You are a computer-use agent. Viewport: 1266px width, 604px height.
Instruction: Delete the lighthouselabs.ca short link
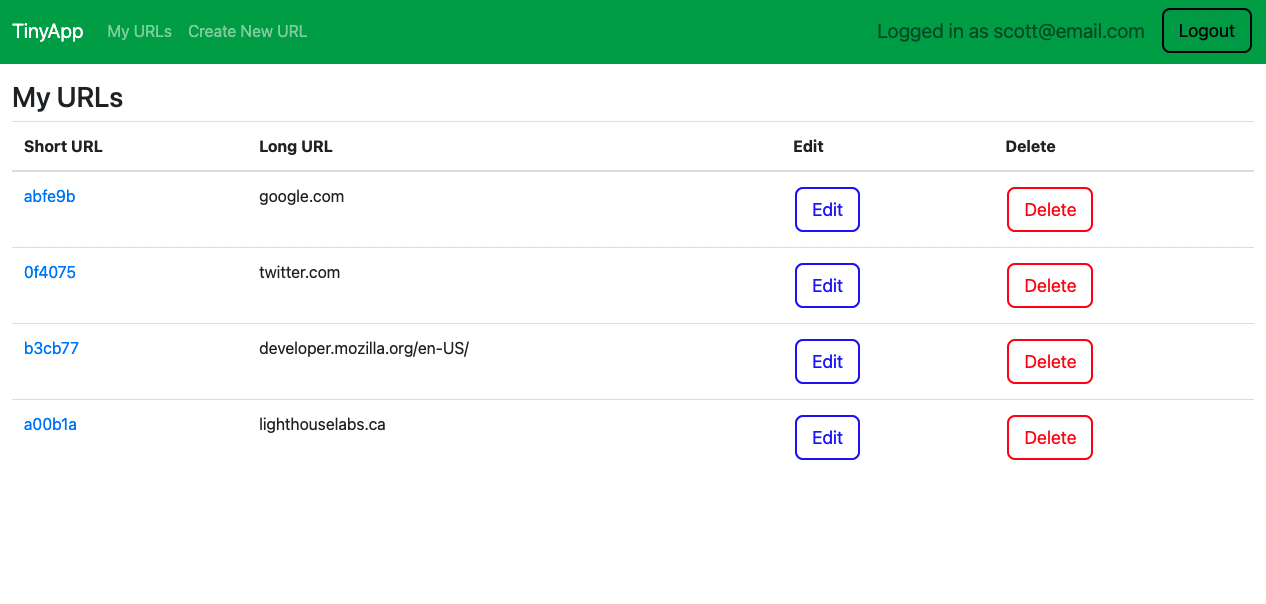pos(1049,437)
